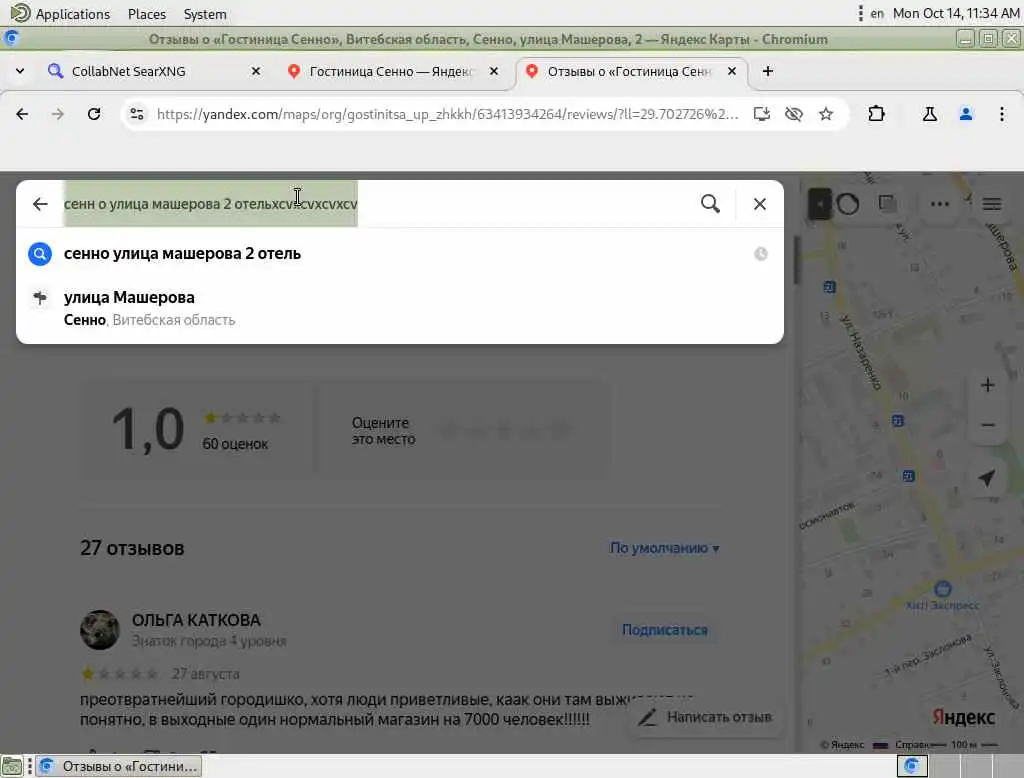
Task: Close the CollabNet SearXNG tab
Action: [x=256, y=71]
